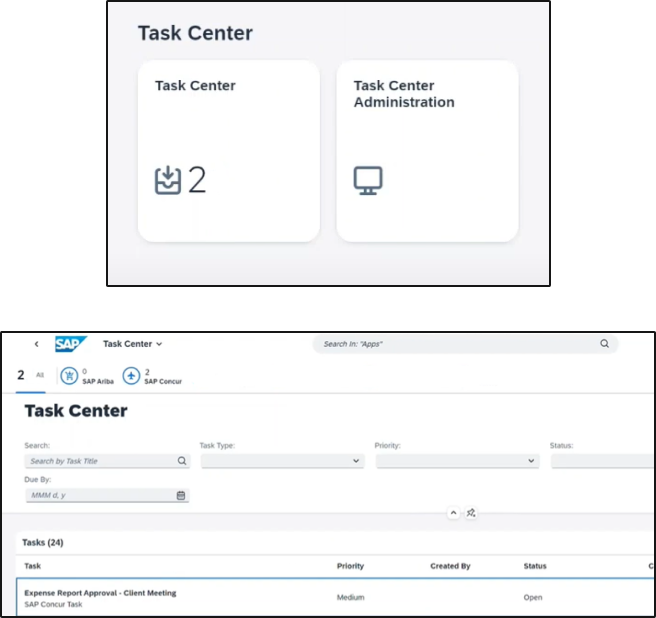Go back using the back arrow

pyautogui.click(x=36, y=344)
